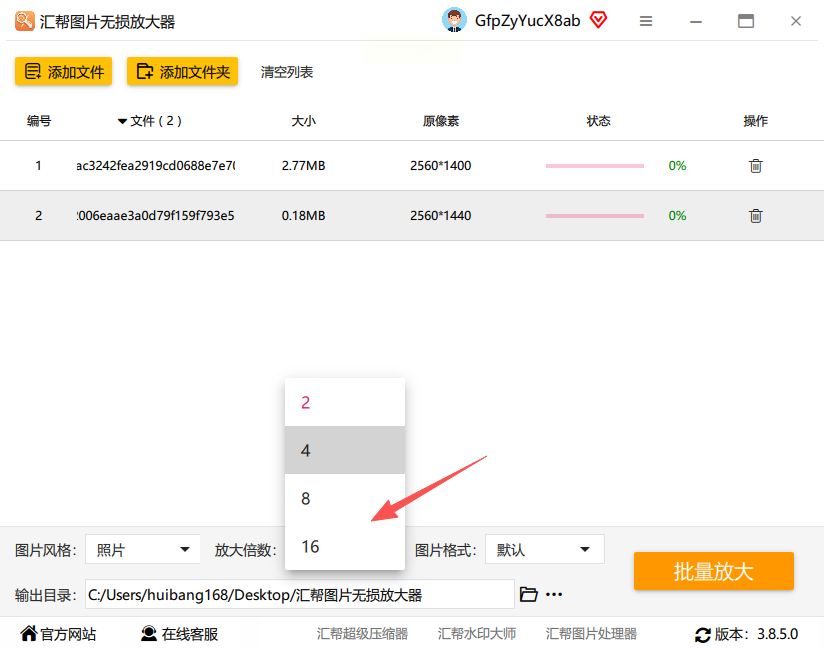
Task: Delete the second file with its trash icon
Action: point(755,216)
